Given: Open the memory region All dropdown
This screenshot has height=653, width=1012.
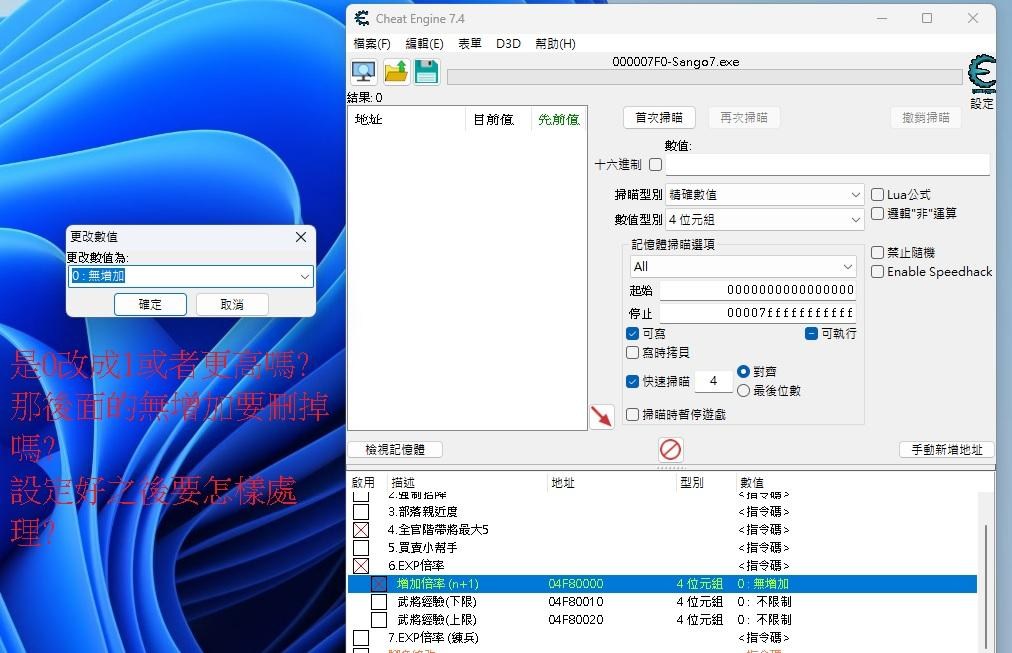Looking at the screenshot, I should pyautogui.click(x=743, y=266).
